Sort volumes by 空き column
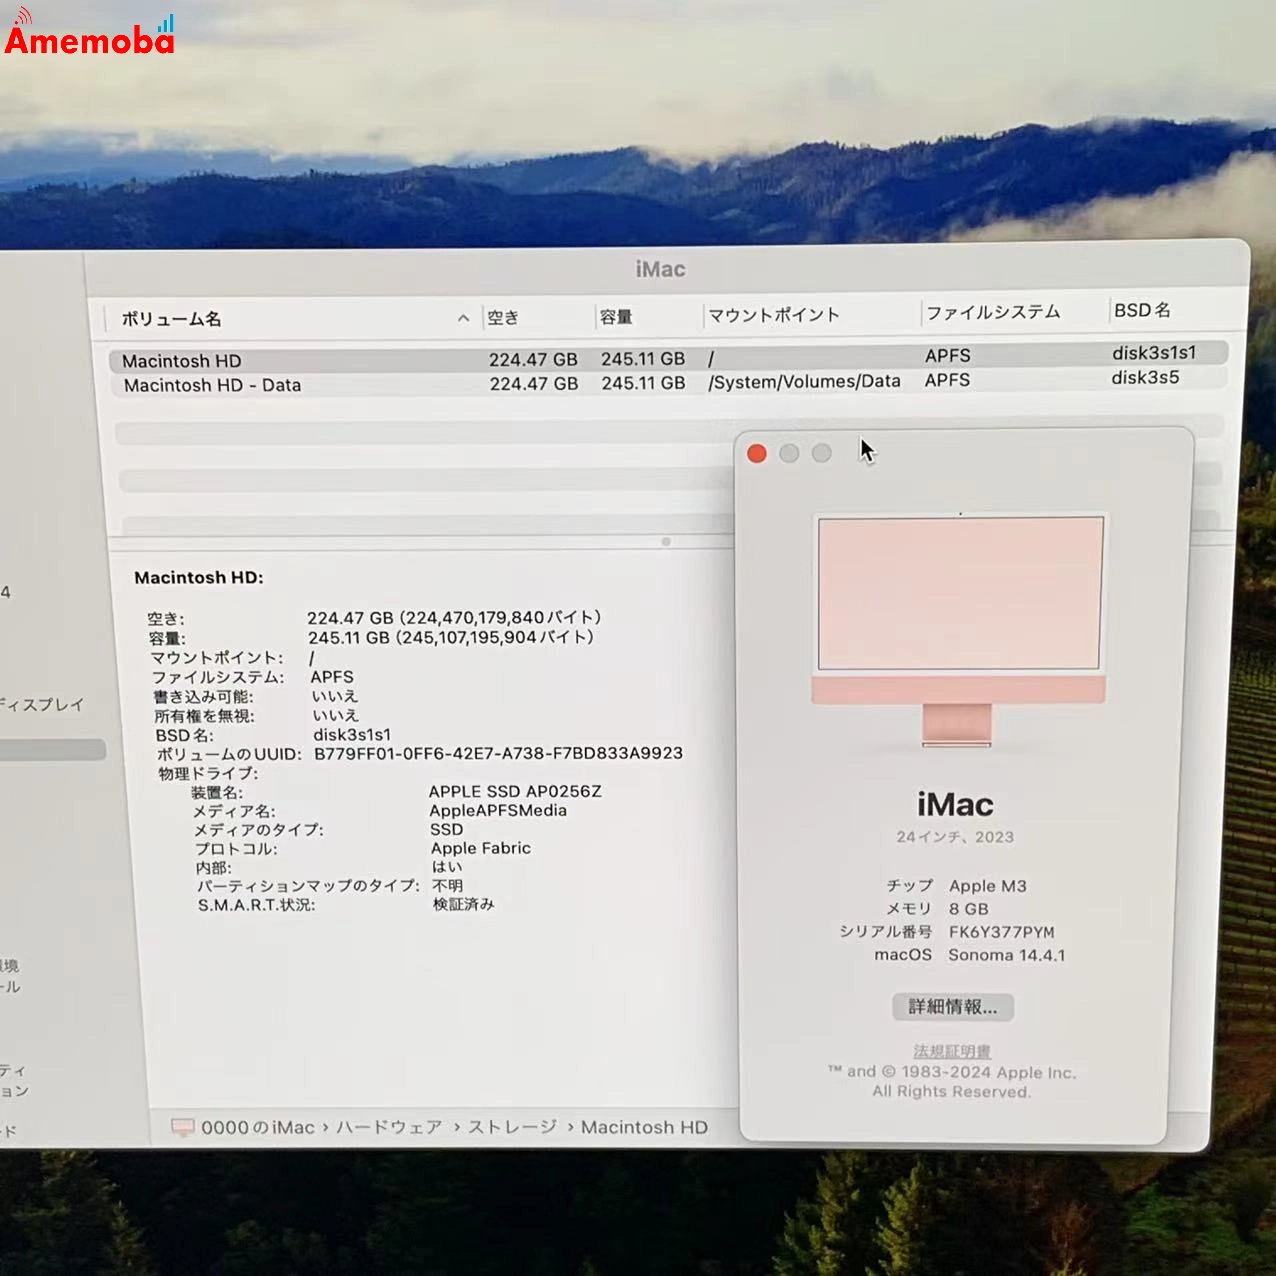This screenshot has width=1276, height=1276. [502, 317]
